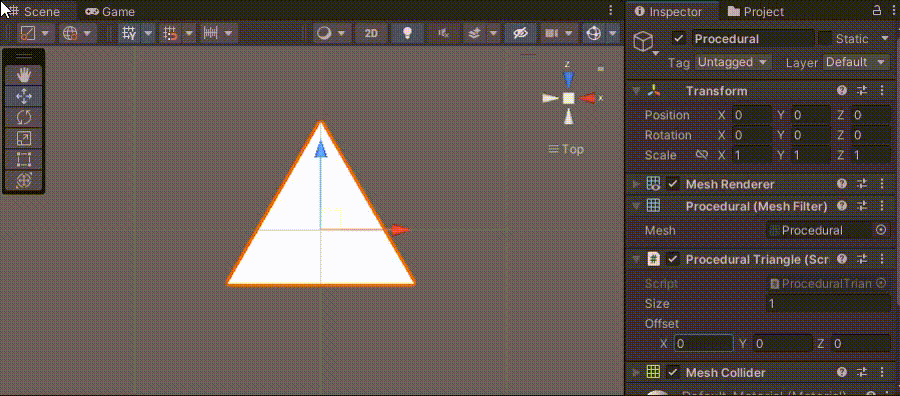900x396 pixels.
Task: Select the Rotate tool
Action: [24, 117]
